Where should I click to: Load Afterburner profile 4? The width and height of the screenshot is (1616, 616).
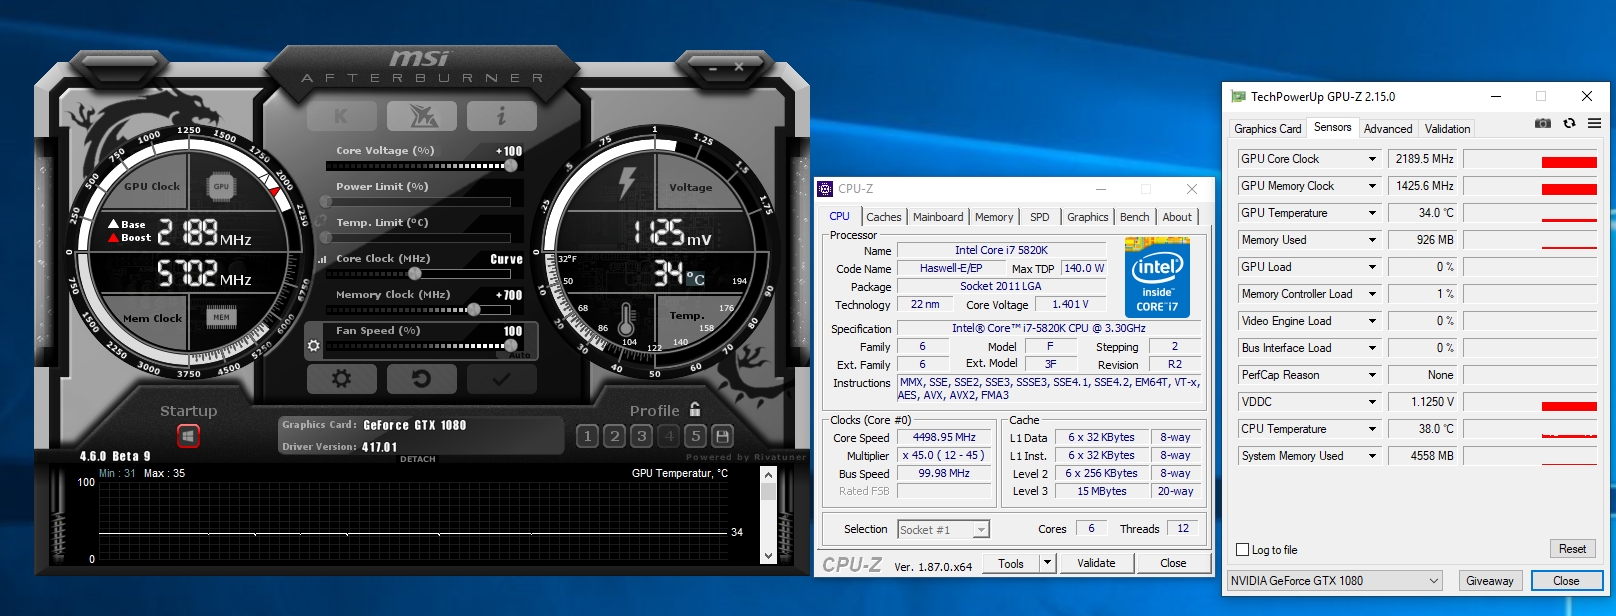tap(669, 436)
